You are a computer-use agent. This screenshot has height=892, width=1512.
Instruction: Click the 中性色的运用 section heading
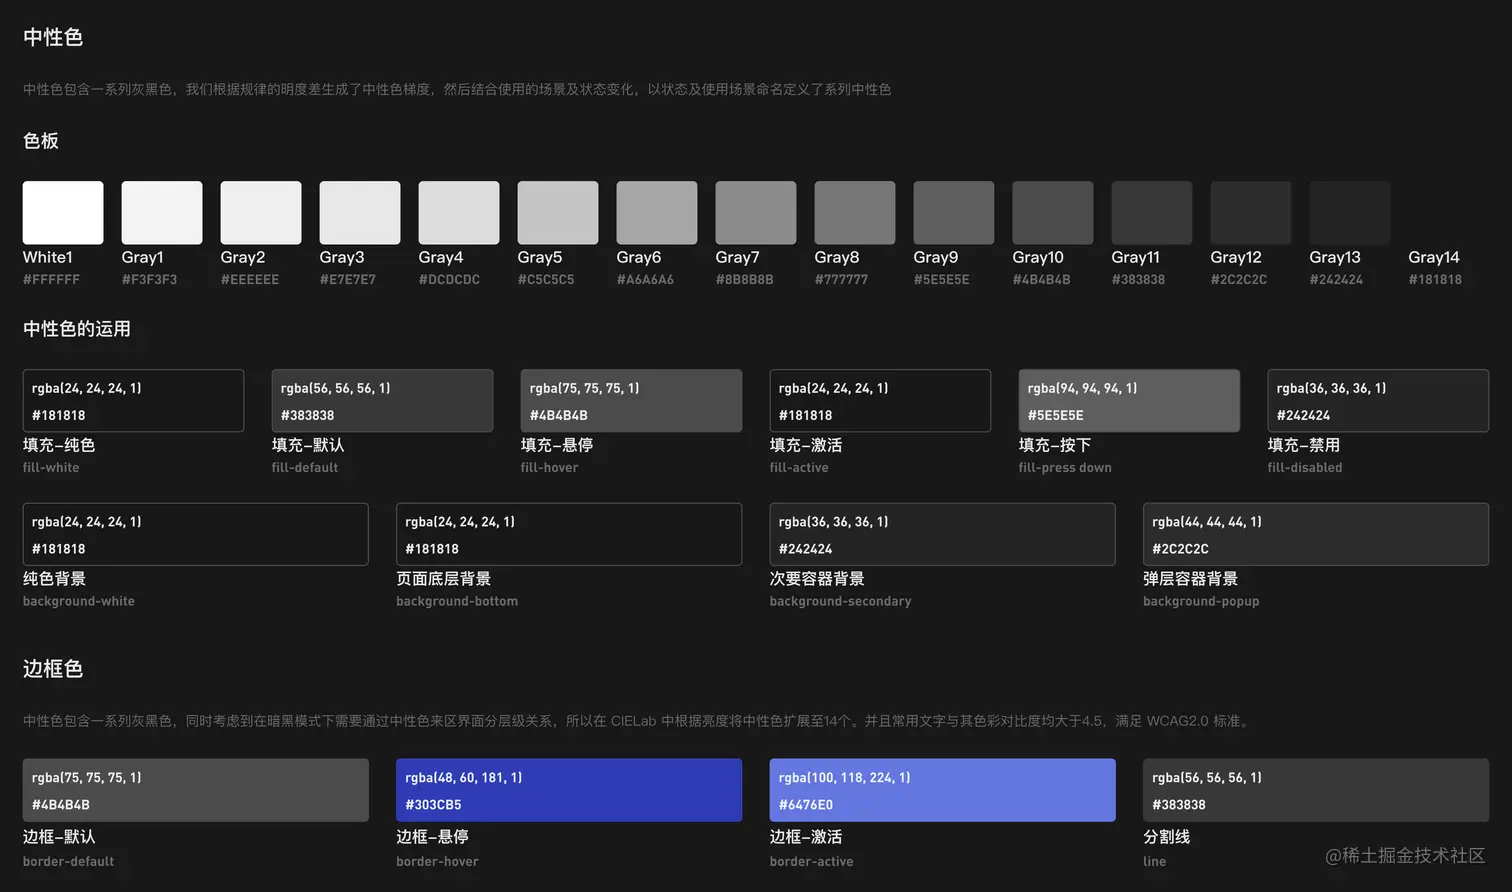(x=77, y=329)
